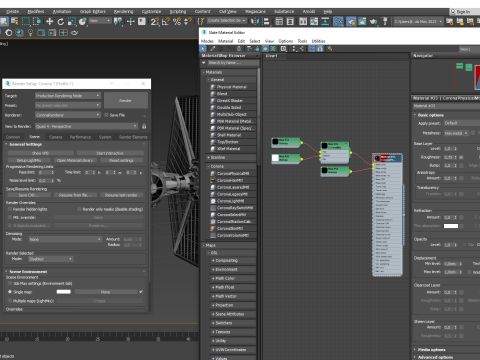Enable Render hidden lights checkbox

point(10,209)
